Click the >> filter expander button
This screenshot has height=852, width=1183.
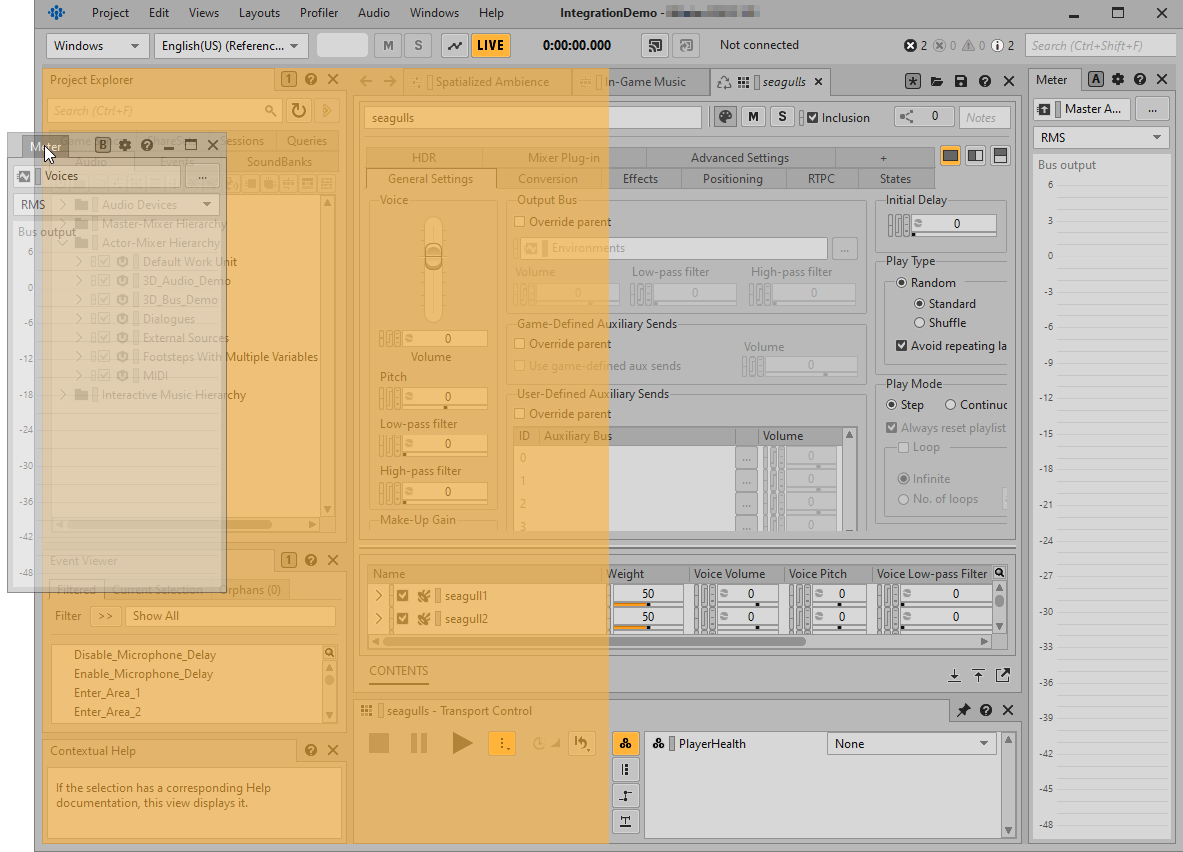coord(106,616)
